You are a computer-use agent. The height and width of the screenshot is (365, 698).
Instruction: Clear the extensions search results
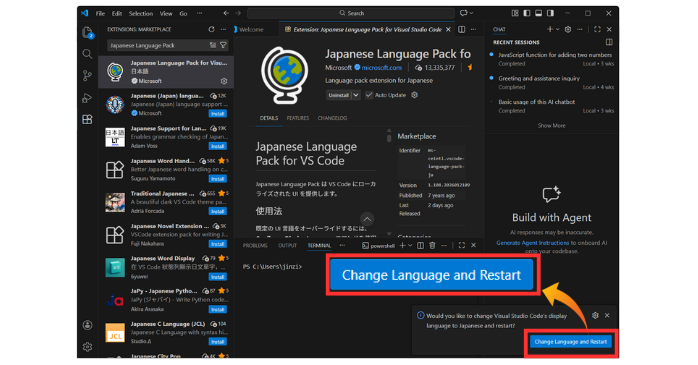point(213,45)
